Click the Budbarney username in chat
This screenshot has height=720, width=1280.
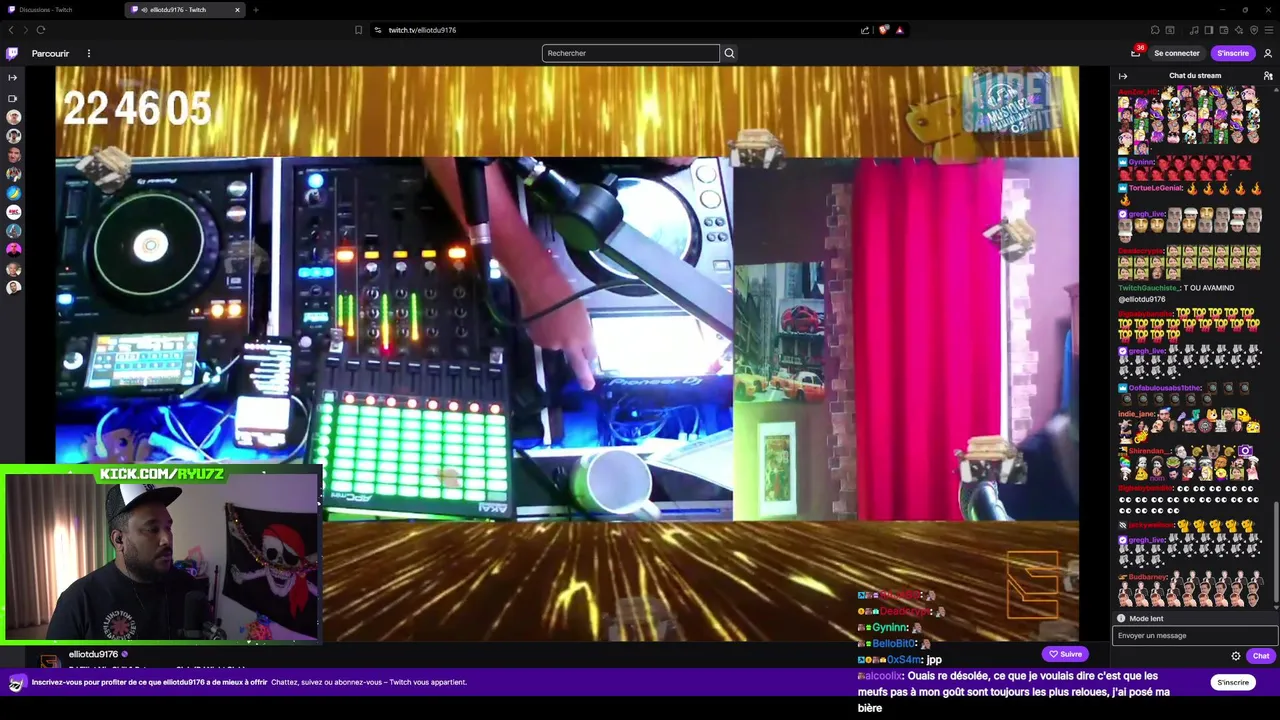pyautogui.click(x=1148, y=577)
